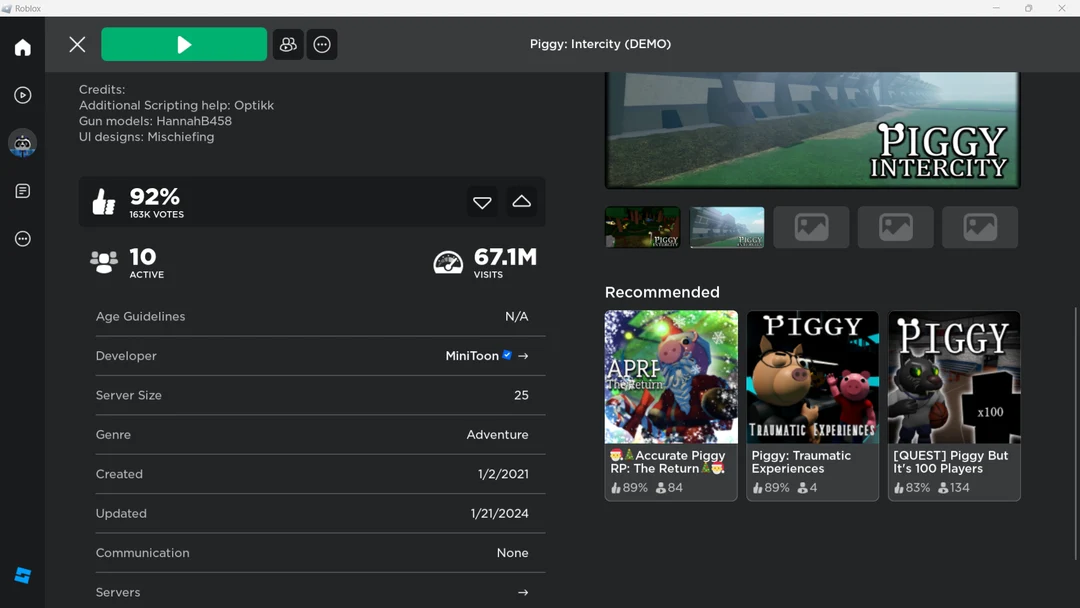Open the three-dot options menu beside Play
The image size is (1080, 608).
click(322, 44)
